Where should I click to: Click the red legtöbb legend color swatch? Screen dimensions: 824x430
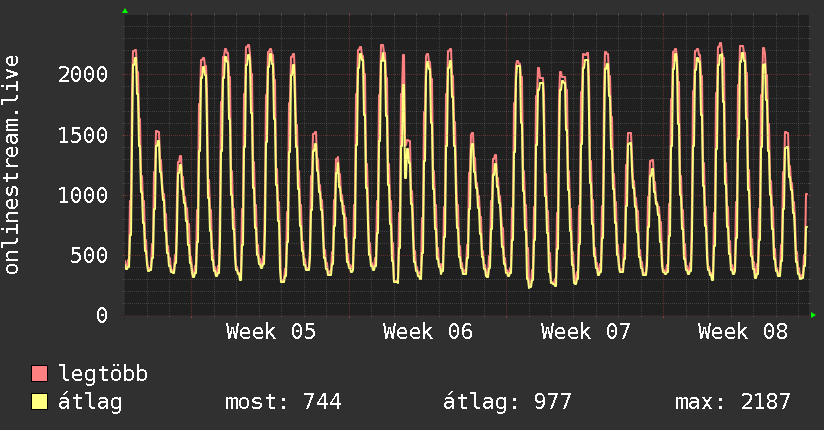[40, 375]
